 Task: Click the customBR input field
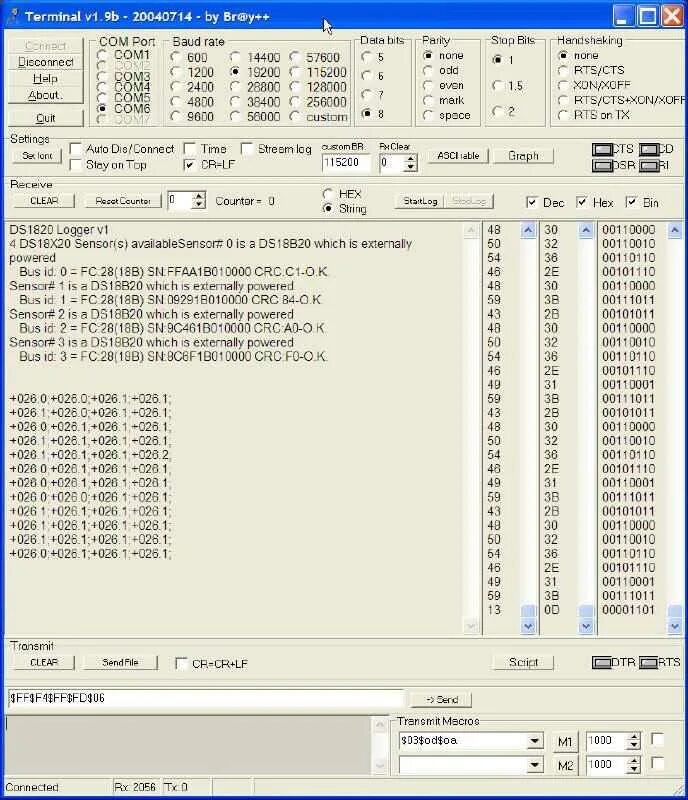pos(346,163)
